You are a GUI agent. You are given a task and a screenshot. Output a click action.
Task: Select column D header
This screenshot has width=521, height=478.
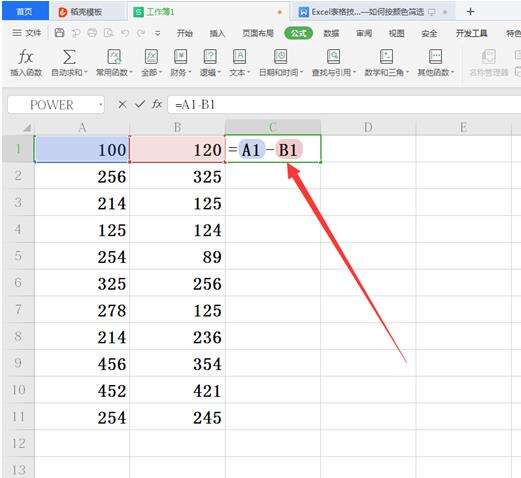tap(368, 127)
